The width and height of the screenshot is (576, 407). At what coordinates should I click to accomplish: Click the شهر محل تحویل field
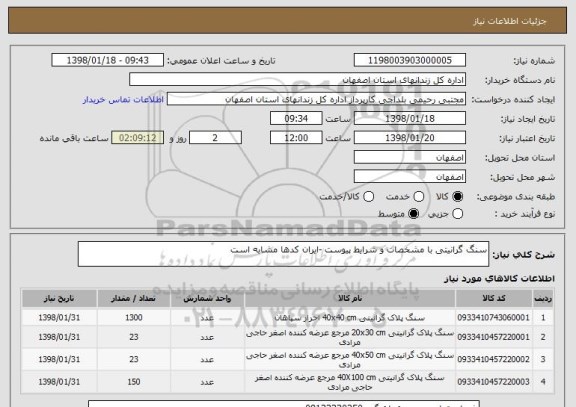410,177
